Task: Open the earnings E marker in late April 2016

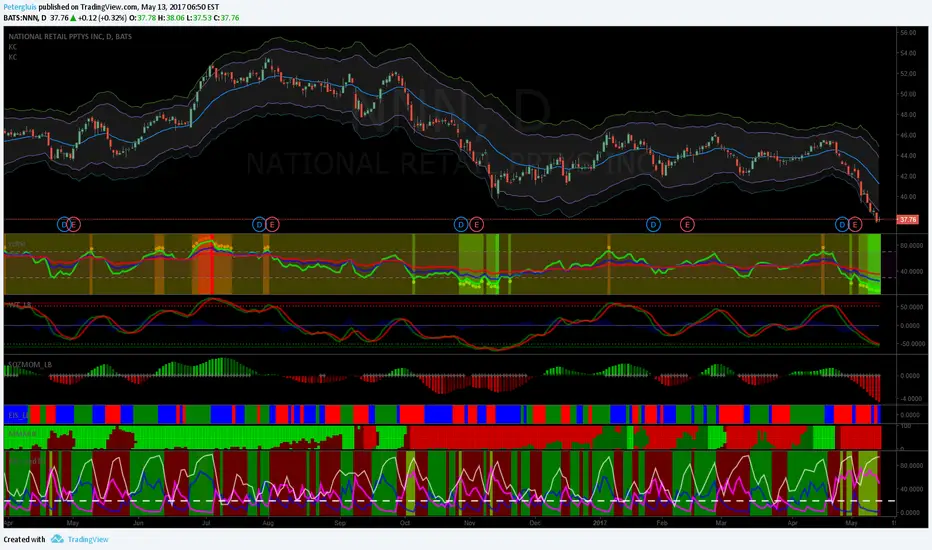Action: [74, 224]
